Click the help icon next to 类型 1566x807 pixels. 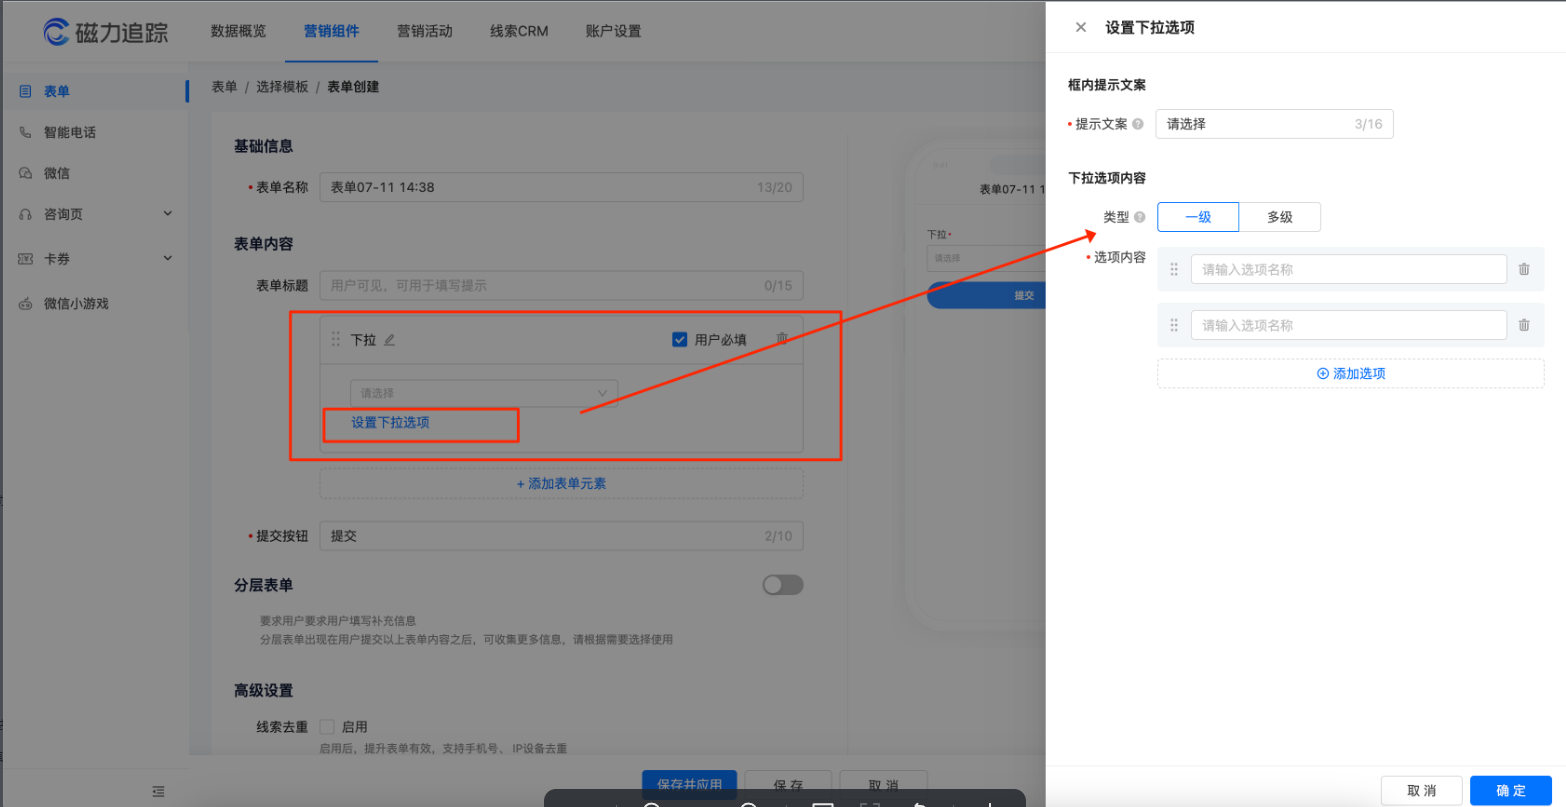click(x=1139, y=216)
